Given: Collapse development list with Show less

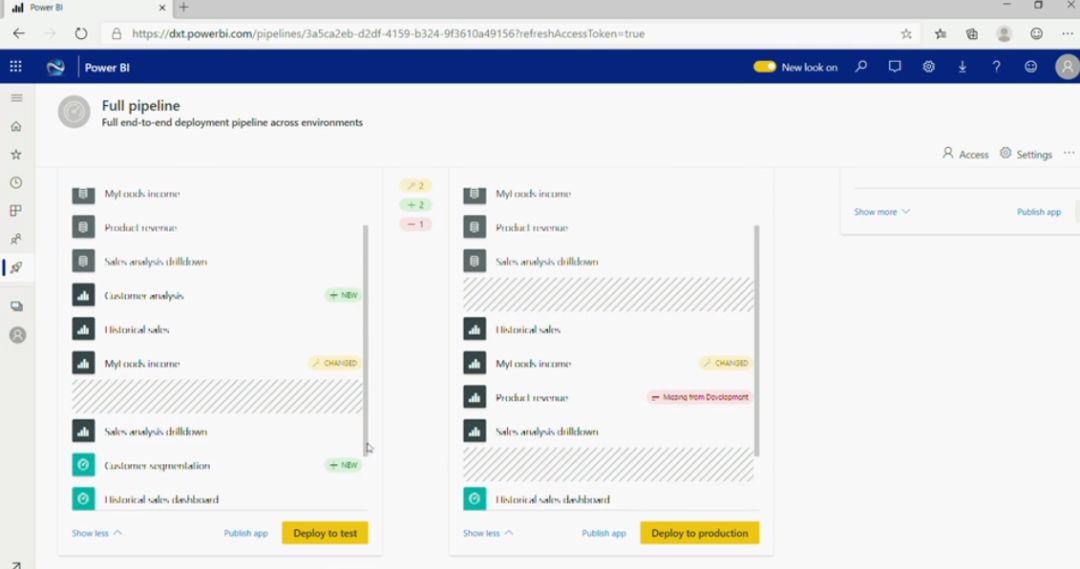Looking at the screenshot, I should coord(97,533).
